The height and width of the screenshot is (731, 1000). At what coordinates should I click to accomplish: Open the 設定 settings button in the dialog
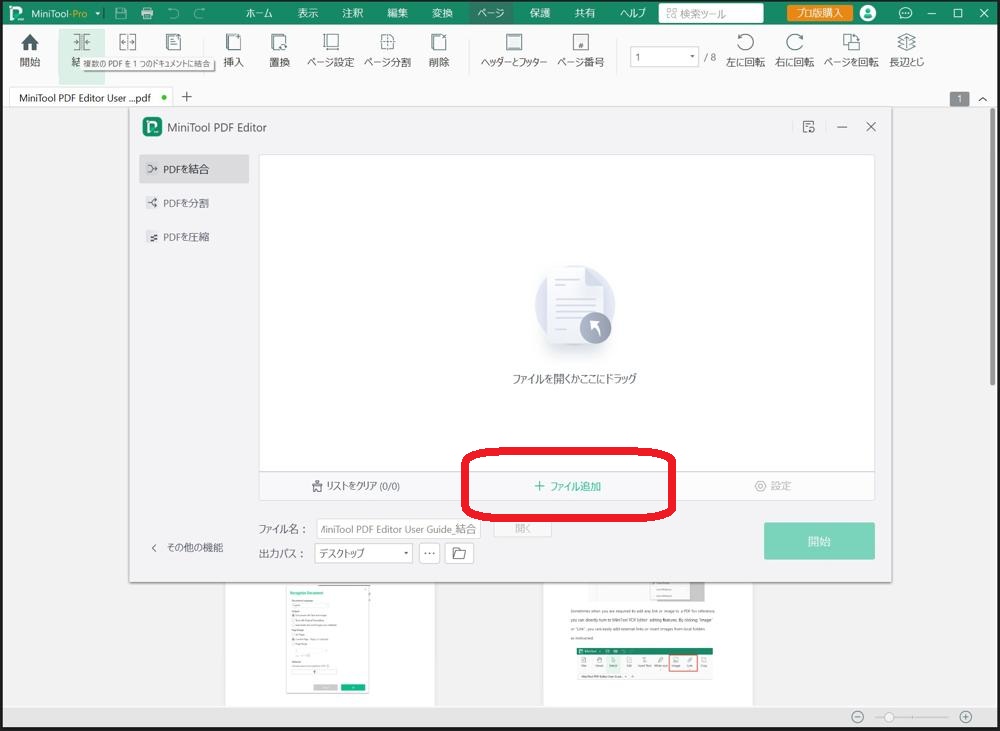[772, 486]
